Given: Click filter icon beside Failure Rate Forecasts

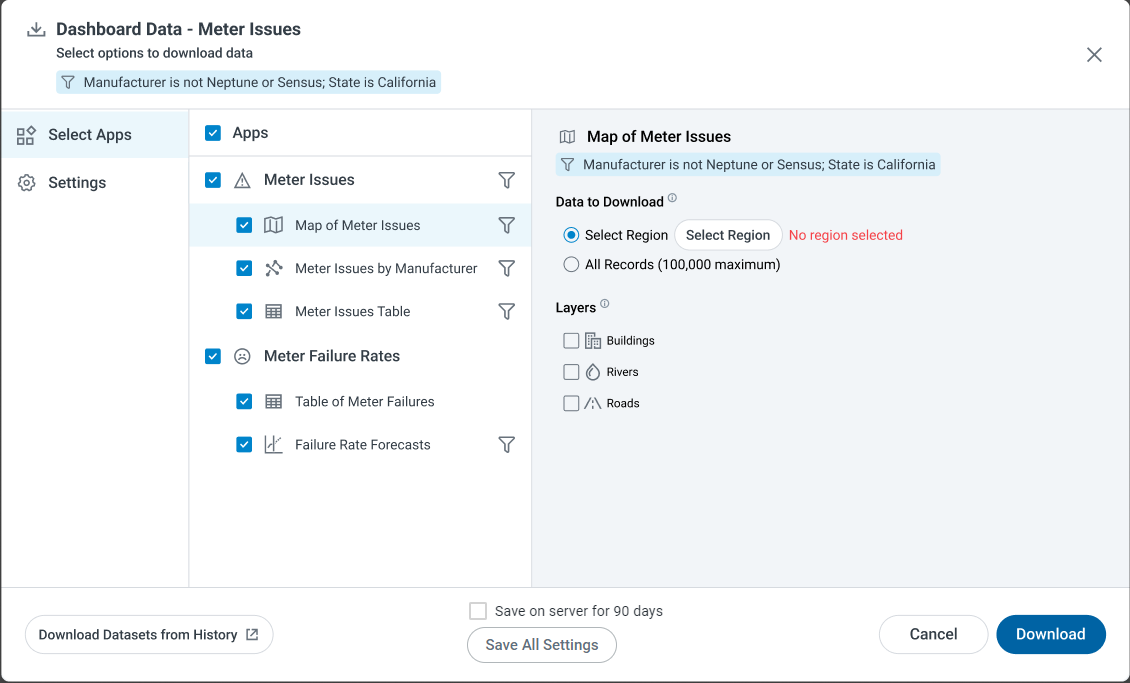Looking at the screenshot, I should click(507, 444).
